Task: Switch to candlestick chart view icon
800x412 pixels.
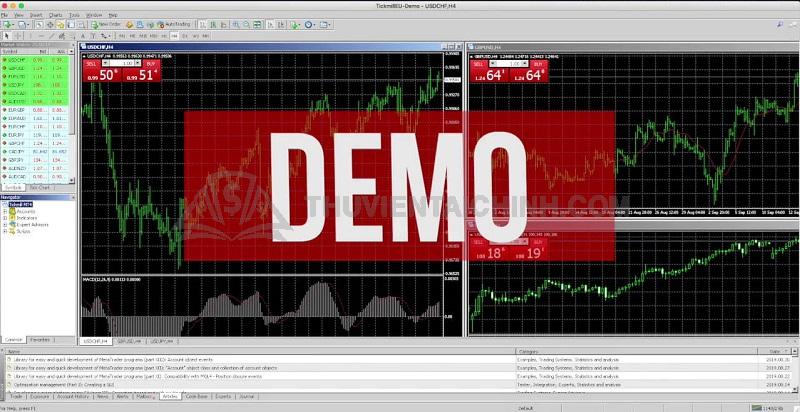Action: (x=213, y=24)
